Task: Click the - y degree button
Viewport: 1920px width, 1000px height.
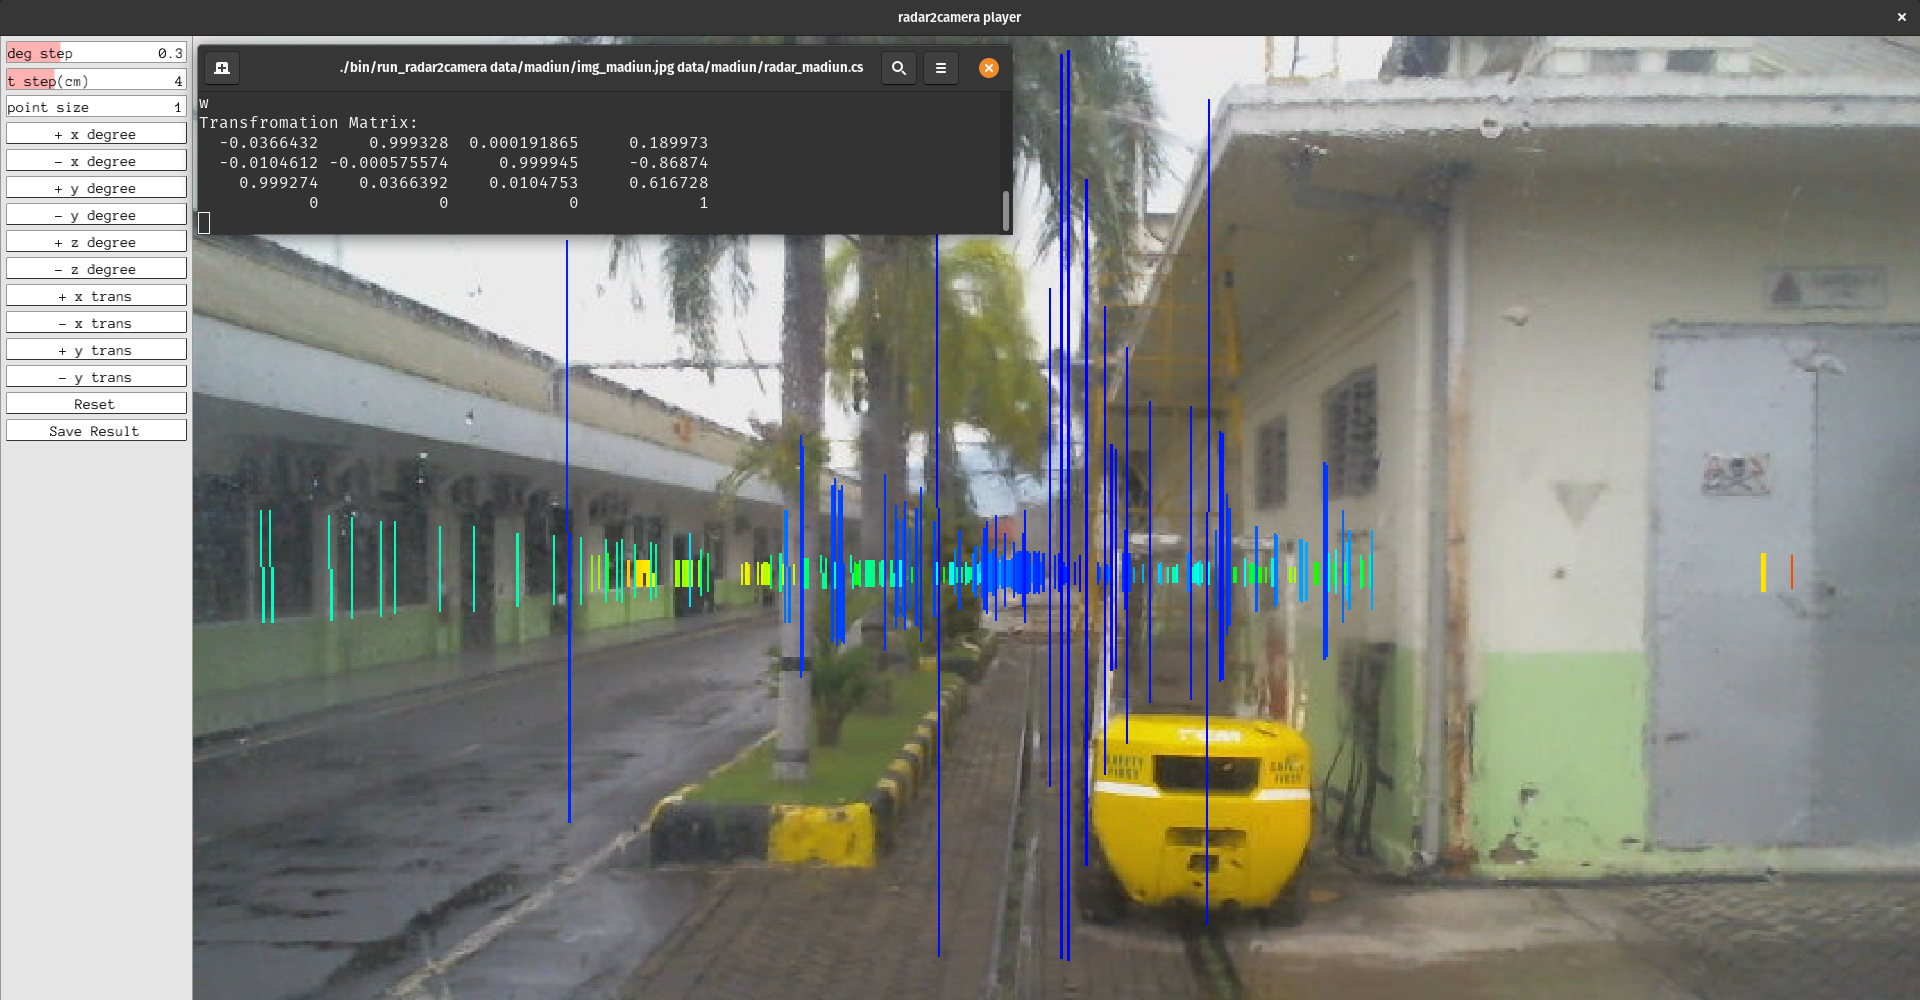Action: pyautogui.click(x=96, y=215)
